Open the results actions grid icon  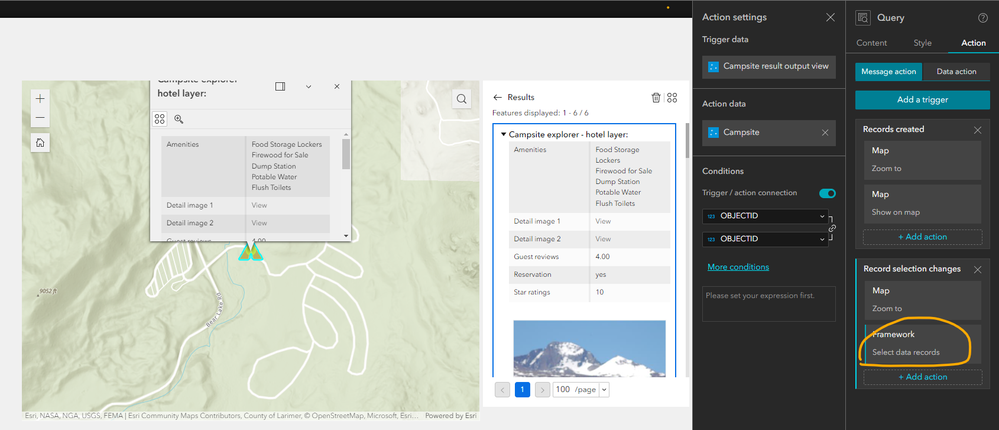tap(672, 97)
